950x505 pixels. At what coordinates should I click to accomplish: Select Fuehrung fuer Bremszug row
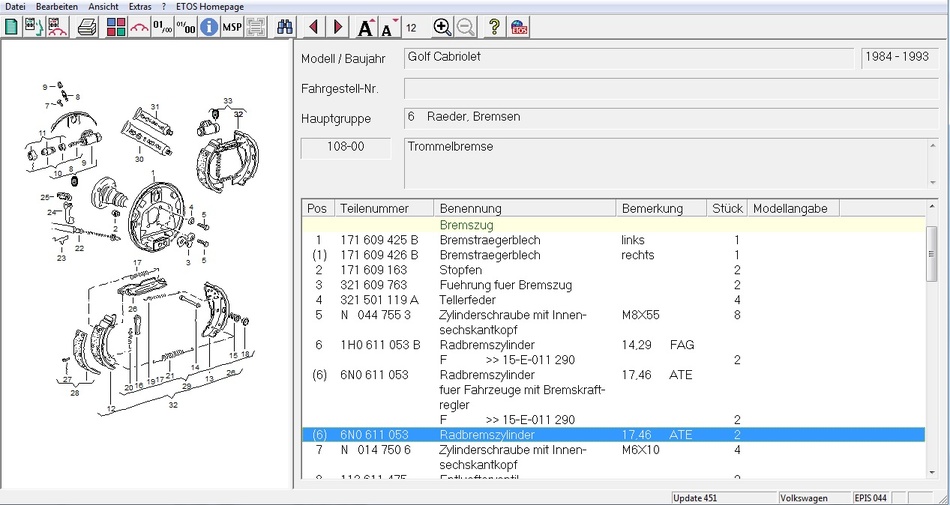tap(614, 285)
